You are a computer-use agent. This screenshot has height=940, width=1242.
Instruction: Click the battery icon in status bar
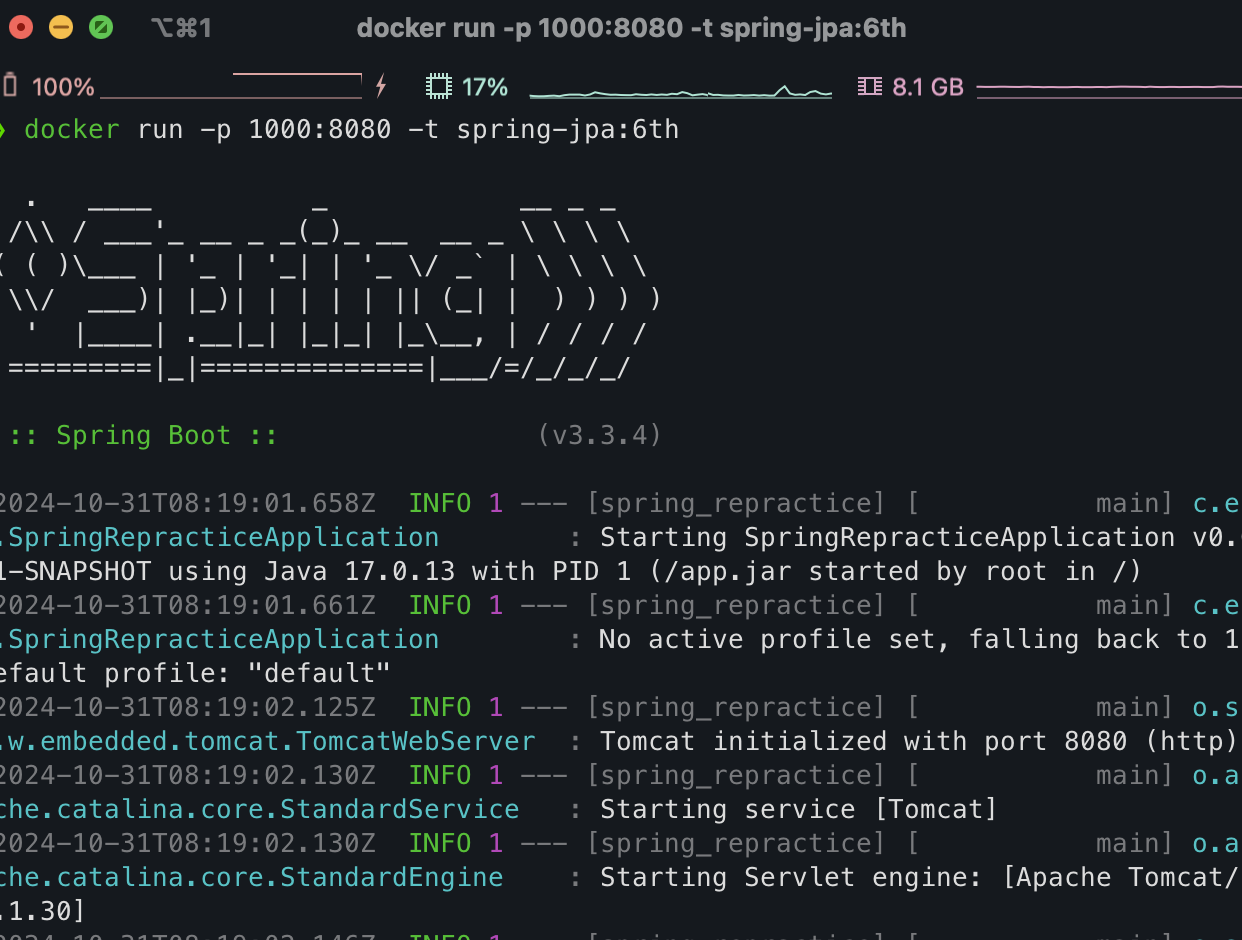(x=10, y=87)
